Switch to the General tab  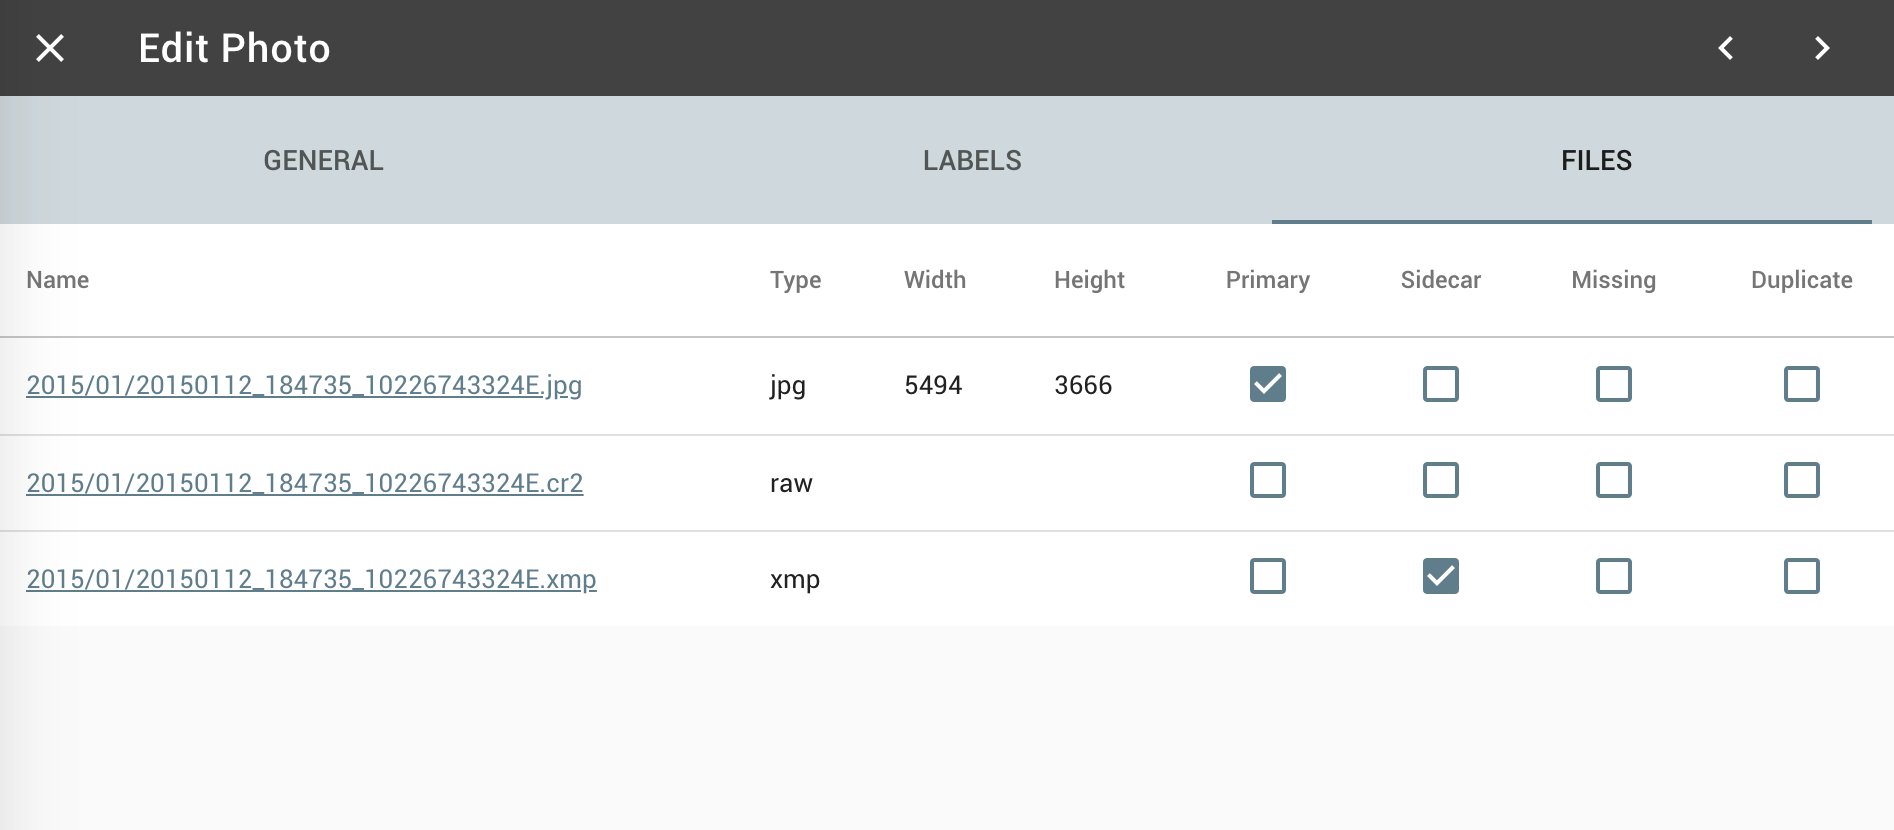323,160
